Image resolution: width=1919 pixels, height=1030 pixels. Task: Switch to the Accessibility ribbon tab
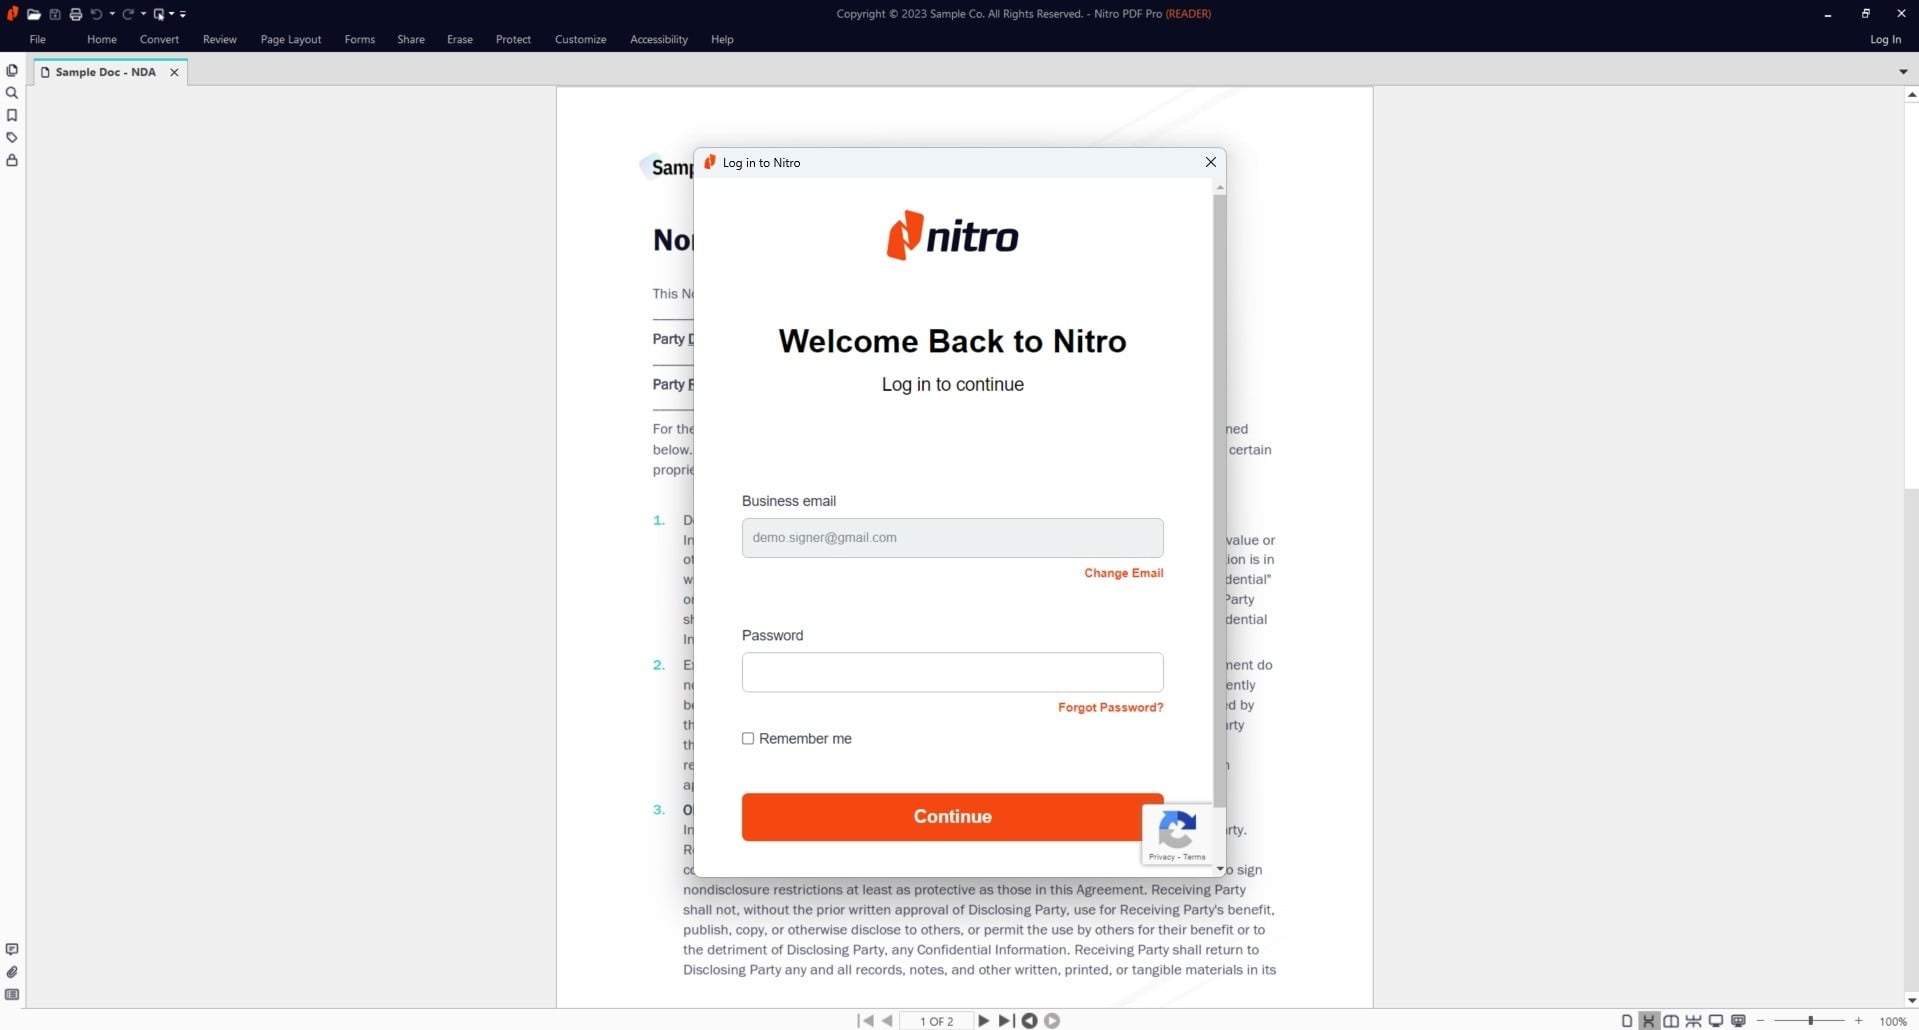(x=659, y=39)
